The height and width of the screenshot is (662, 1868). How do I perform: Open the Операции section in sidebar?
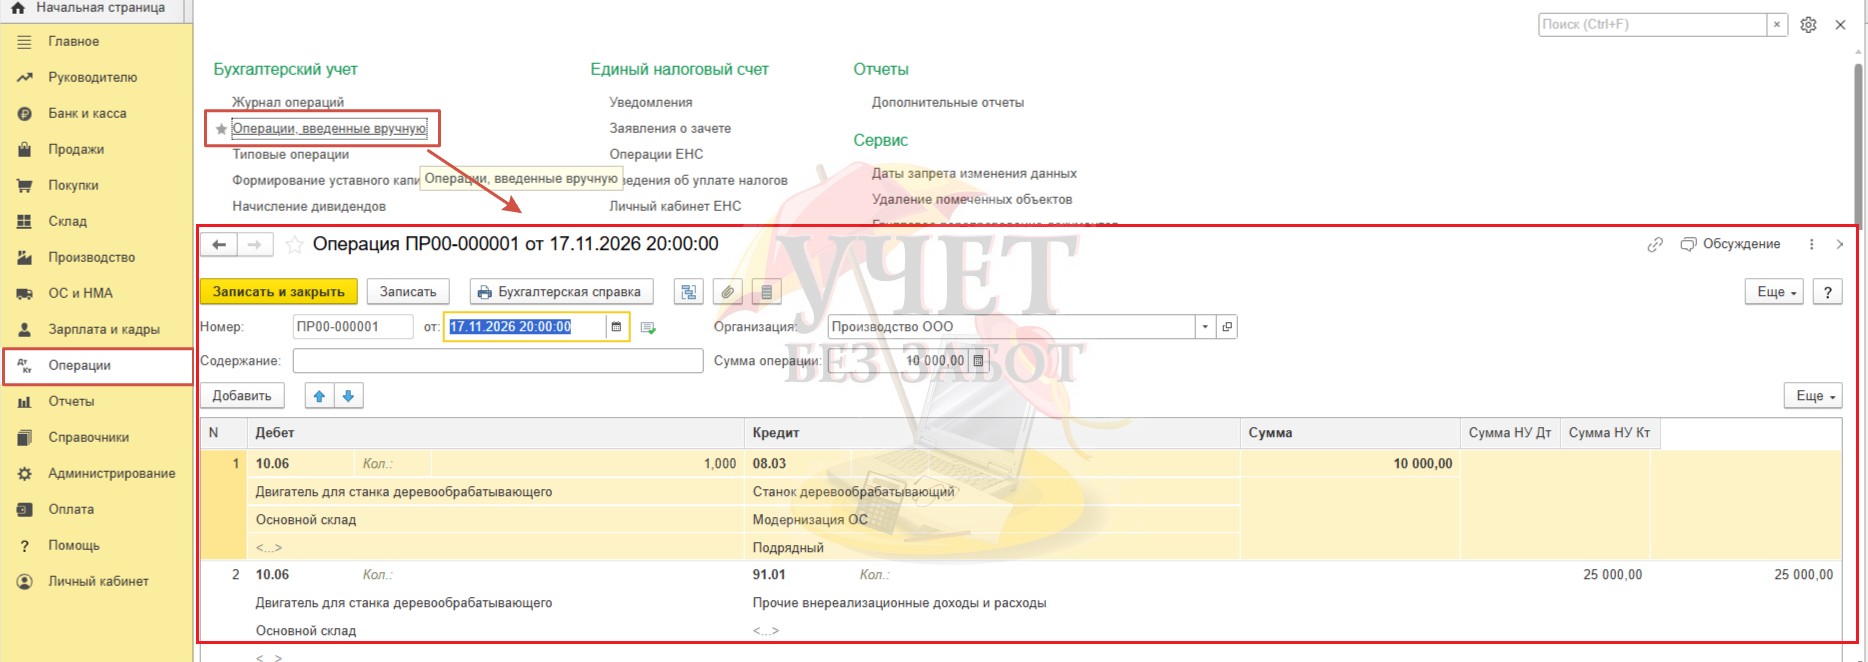point(96,366)
